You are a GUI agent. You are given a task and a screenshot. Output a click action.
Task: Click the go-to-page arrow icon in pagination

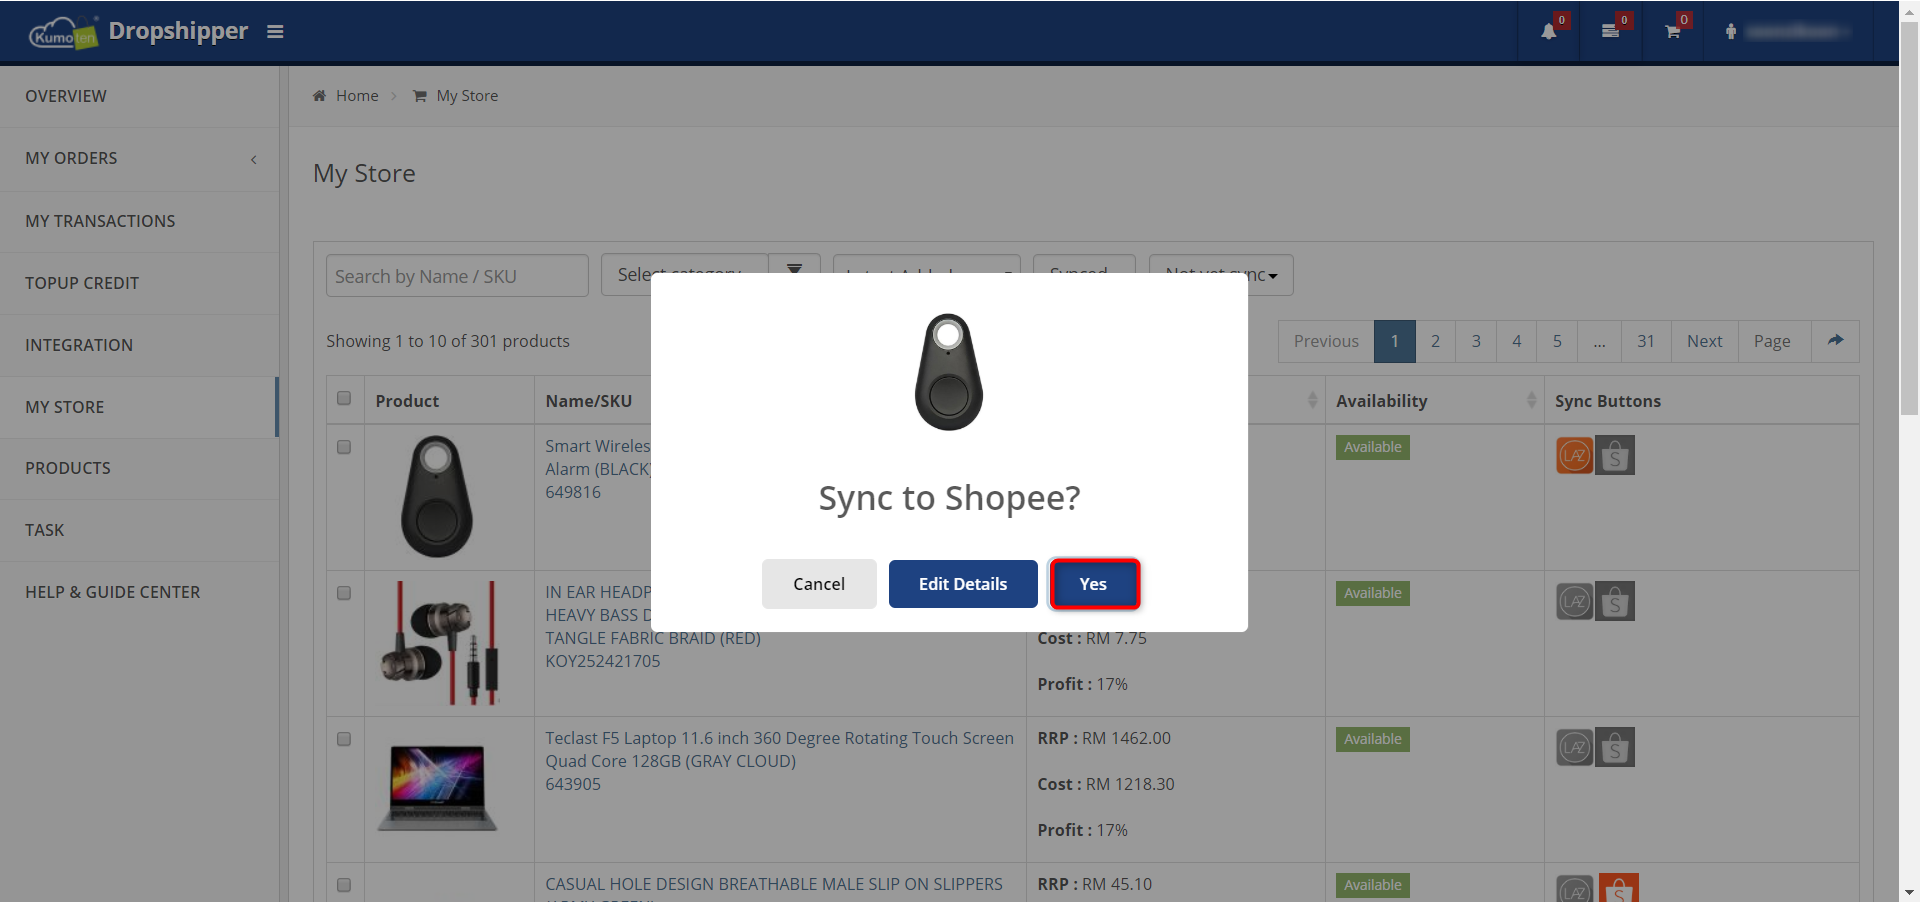pyautogui.click(x=1835, y=341)
